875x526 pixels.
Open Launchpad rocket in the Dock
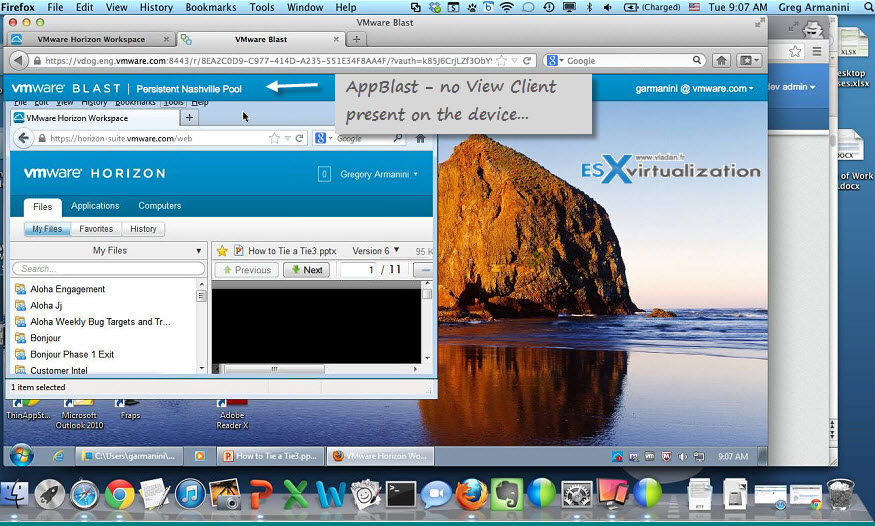50,494
